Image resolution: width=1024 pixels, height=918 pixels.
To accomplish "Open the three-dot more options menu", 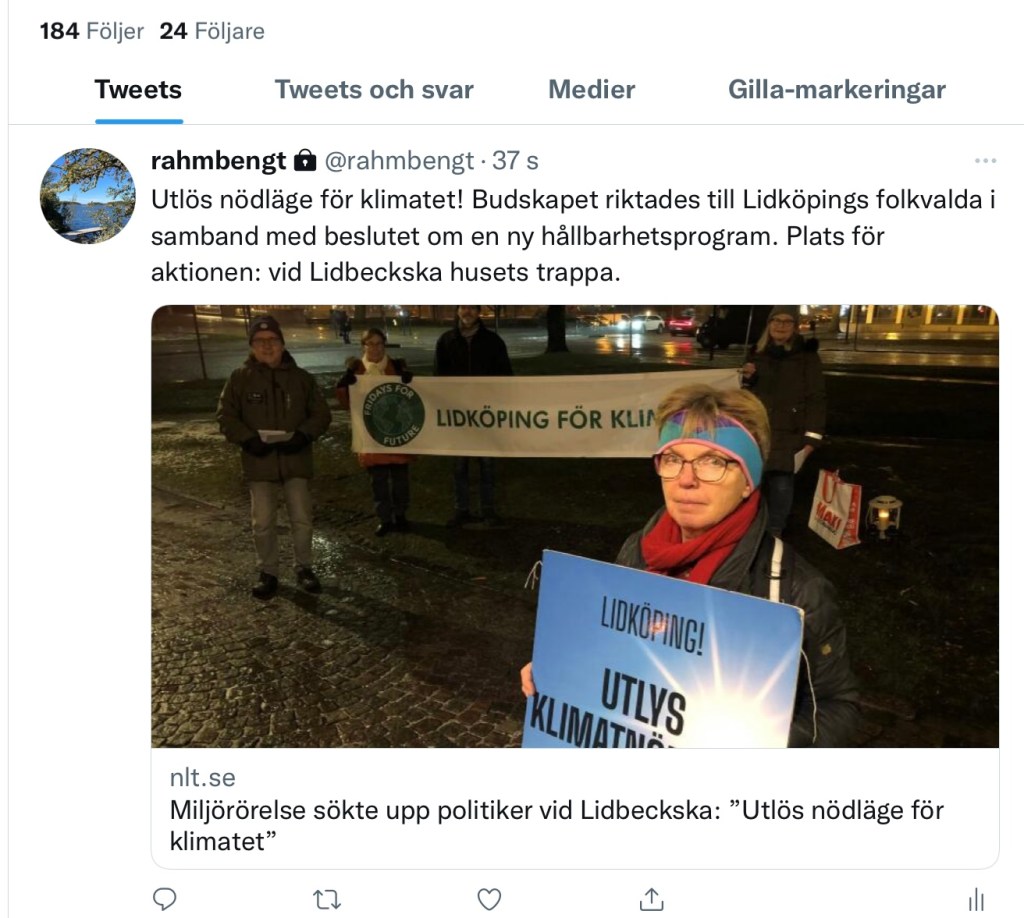I will (985, 161).
